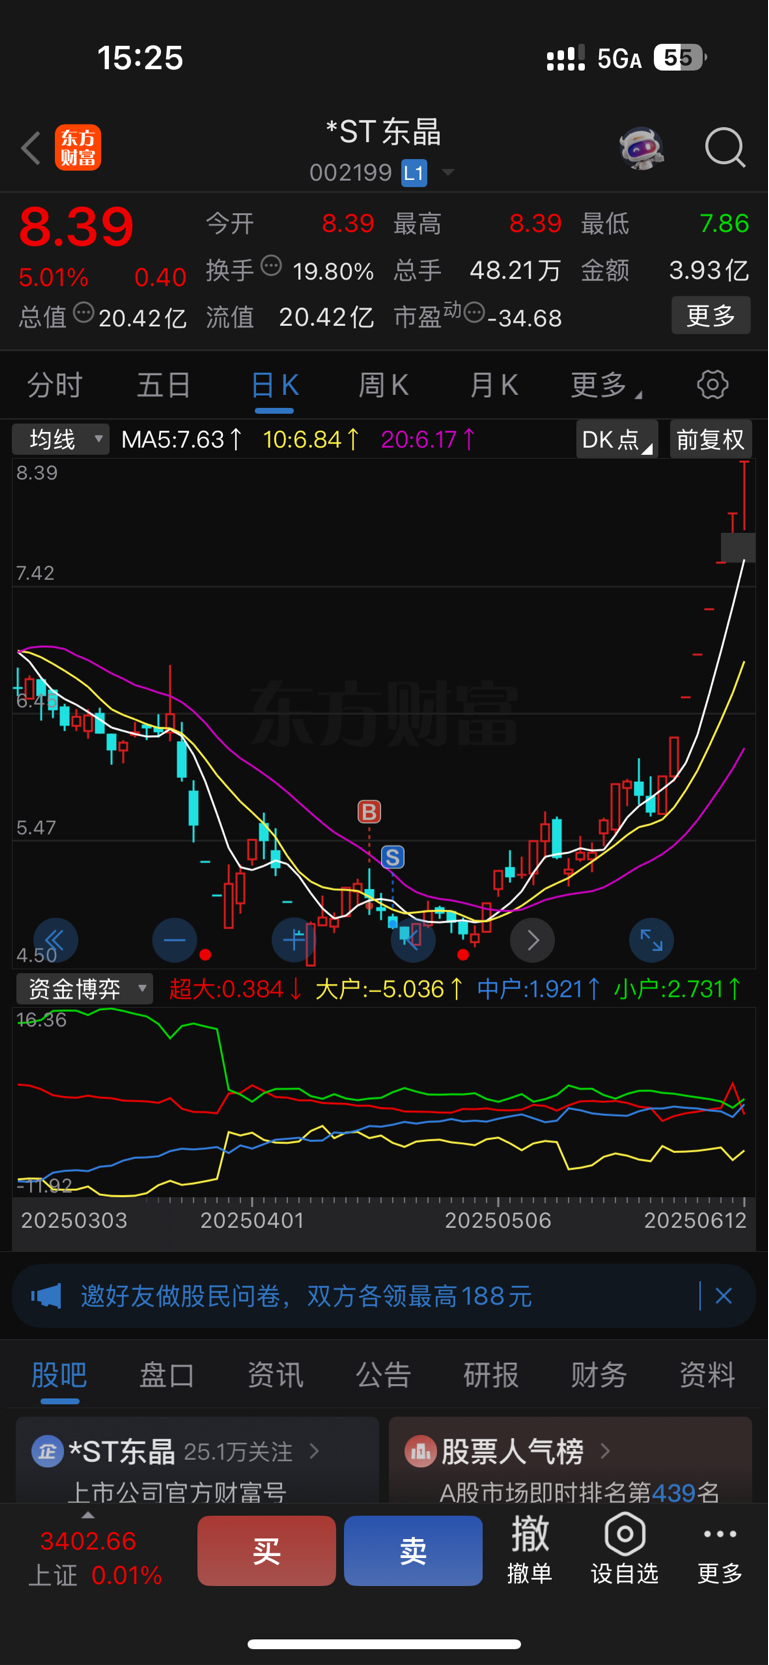Image resolution: width=769 pixels, height=1665 pixels.
Task: Tap the S sell marker on chart
Action: pos(393,857)
